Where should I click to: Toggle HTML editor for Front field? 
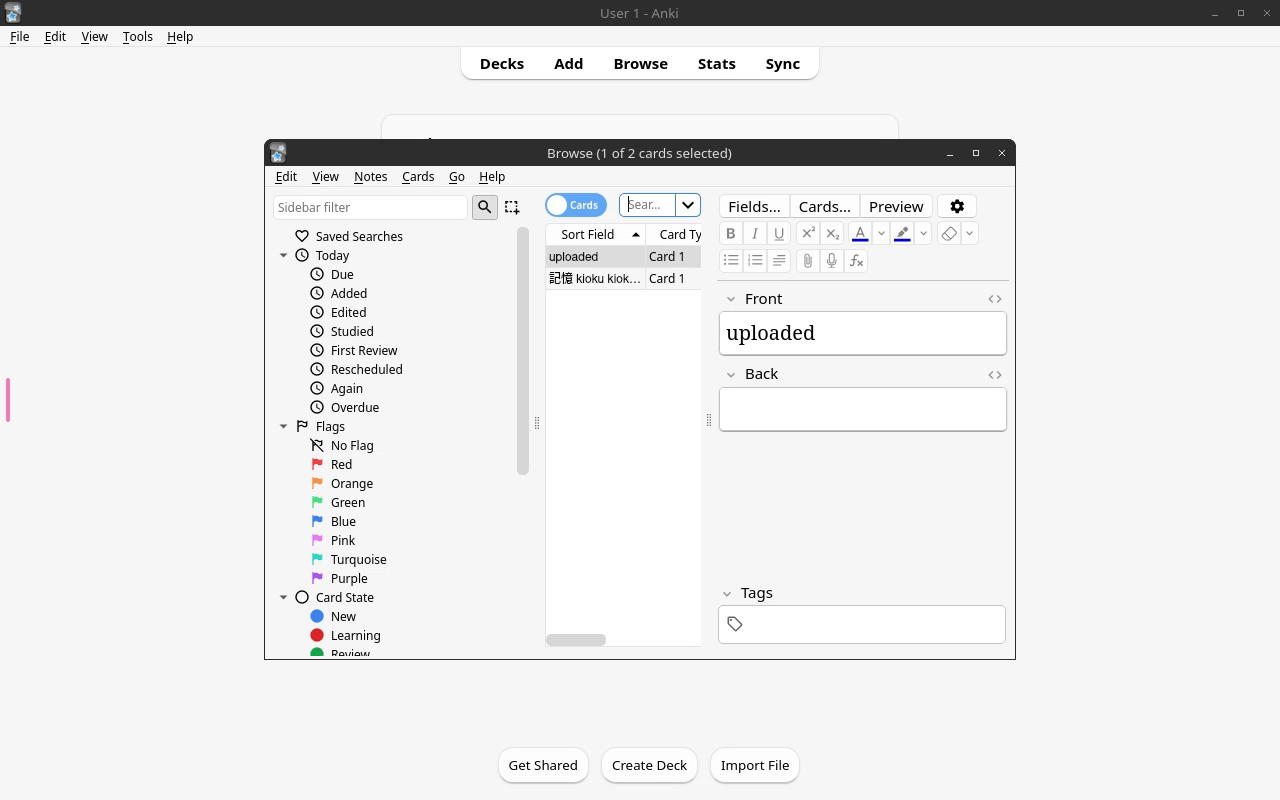pyautogui.click(x=995, y=299)
